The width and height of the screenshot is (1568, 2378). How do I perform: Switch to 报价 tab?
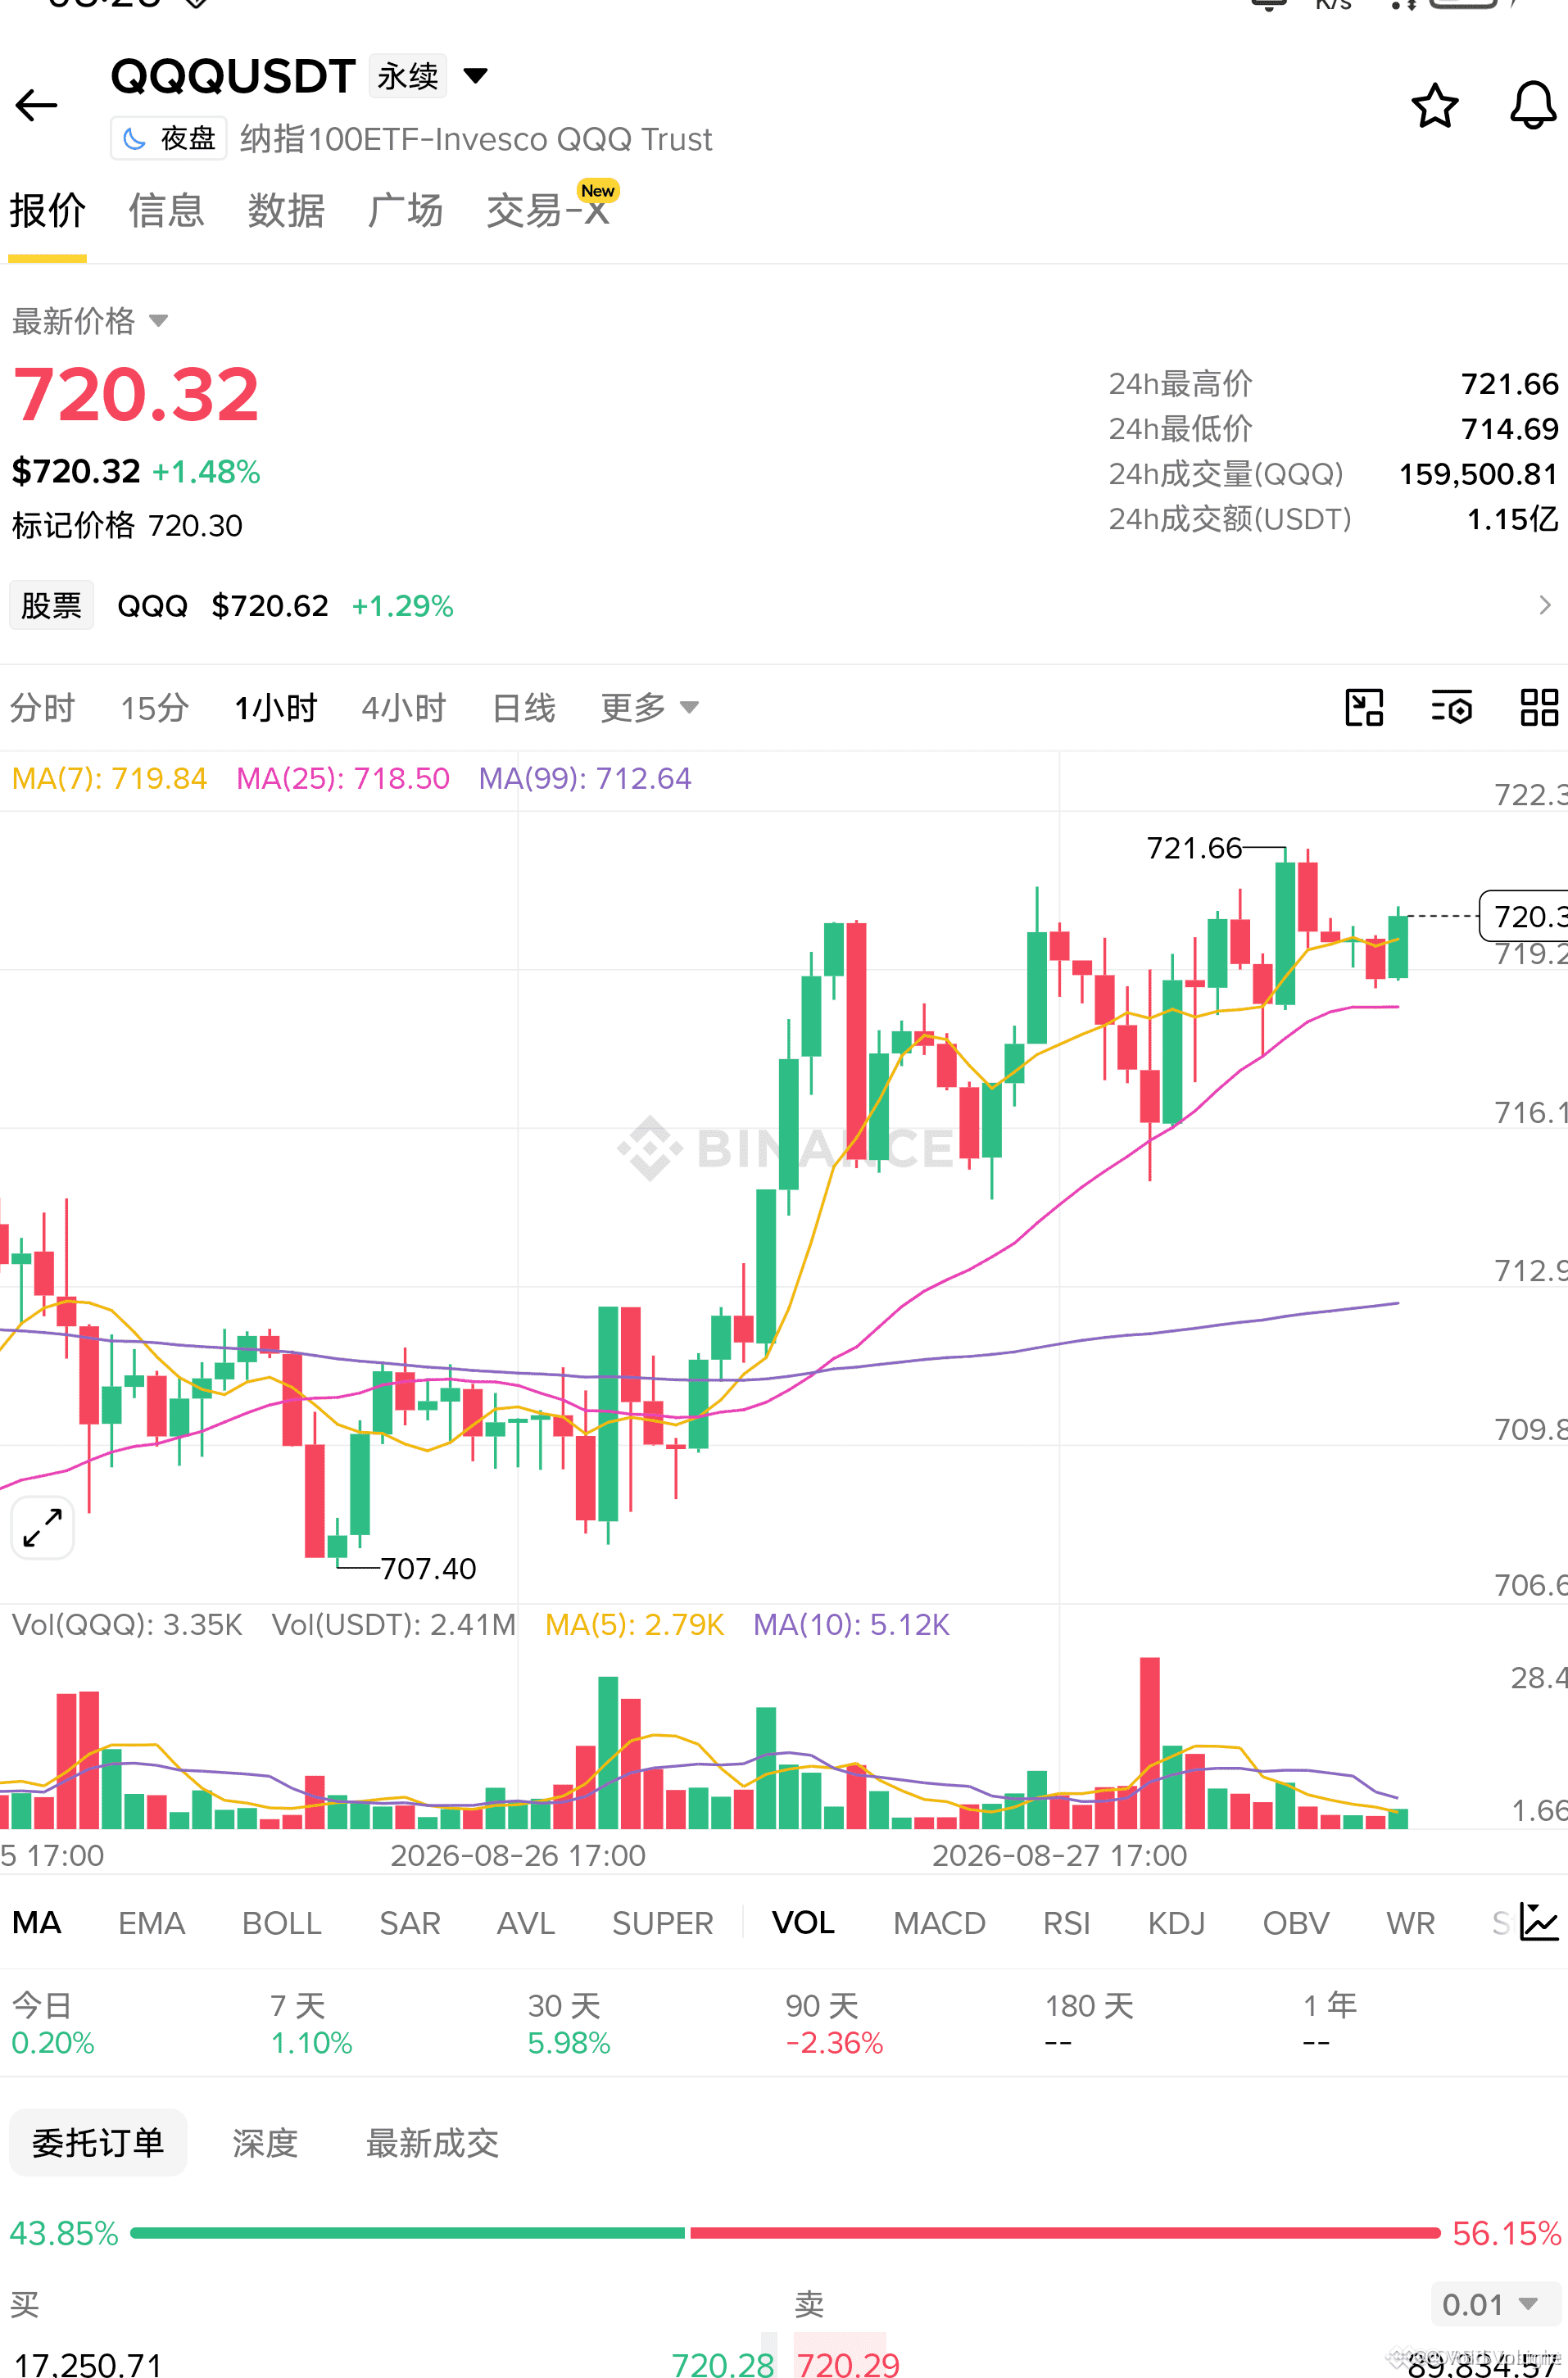point(47,211)
